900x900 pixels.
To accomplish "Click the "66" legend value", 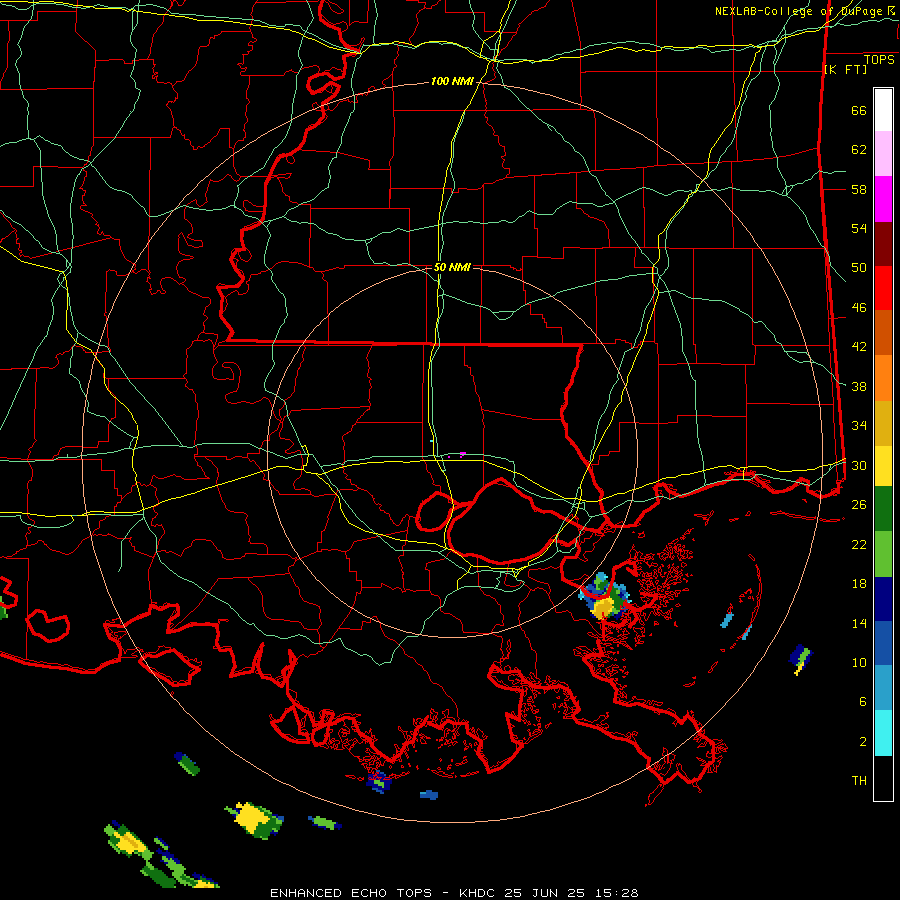I will (x=859, y=111).
